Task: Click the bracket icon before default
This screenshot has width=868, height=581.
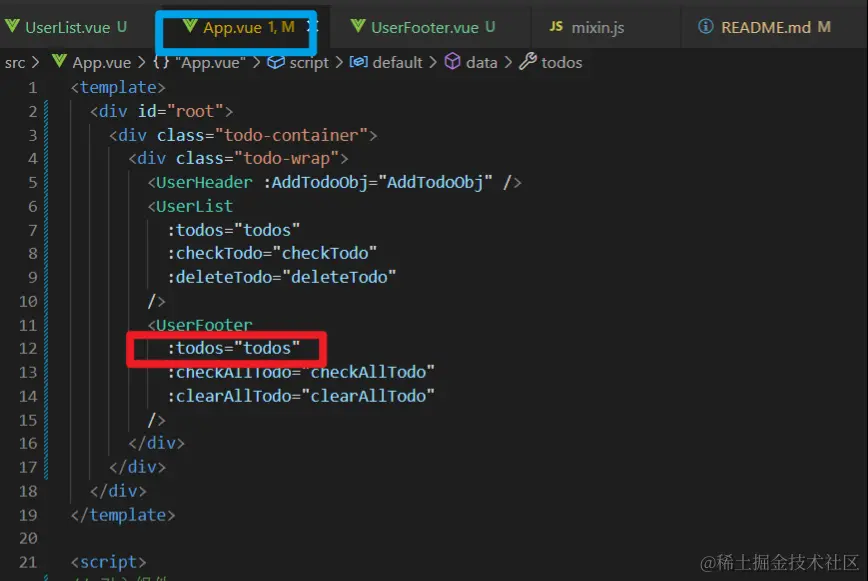Action: pyautogui.click(x=358, y=62)
